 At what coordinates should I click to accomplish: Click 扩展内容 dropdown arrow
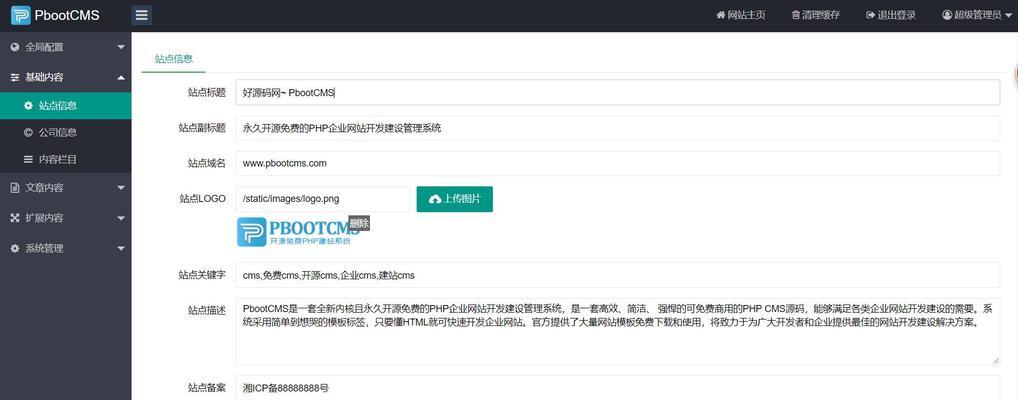tap(121, 219)
